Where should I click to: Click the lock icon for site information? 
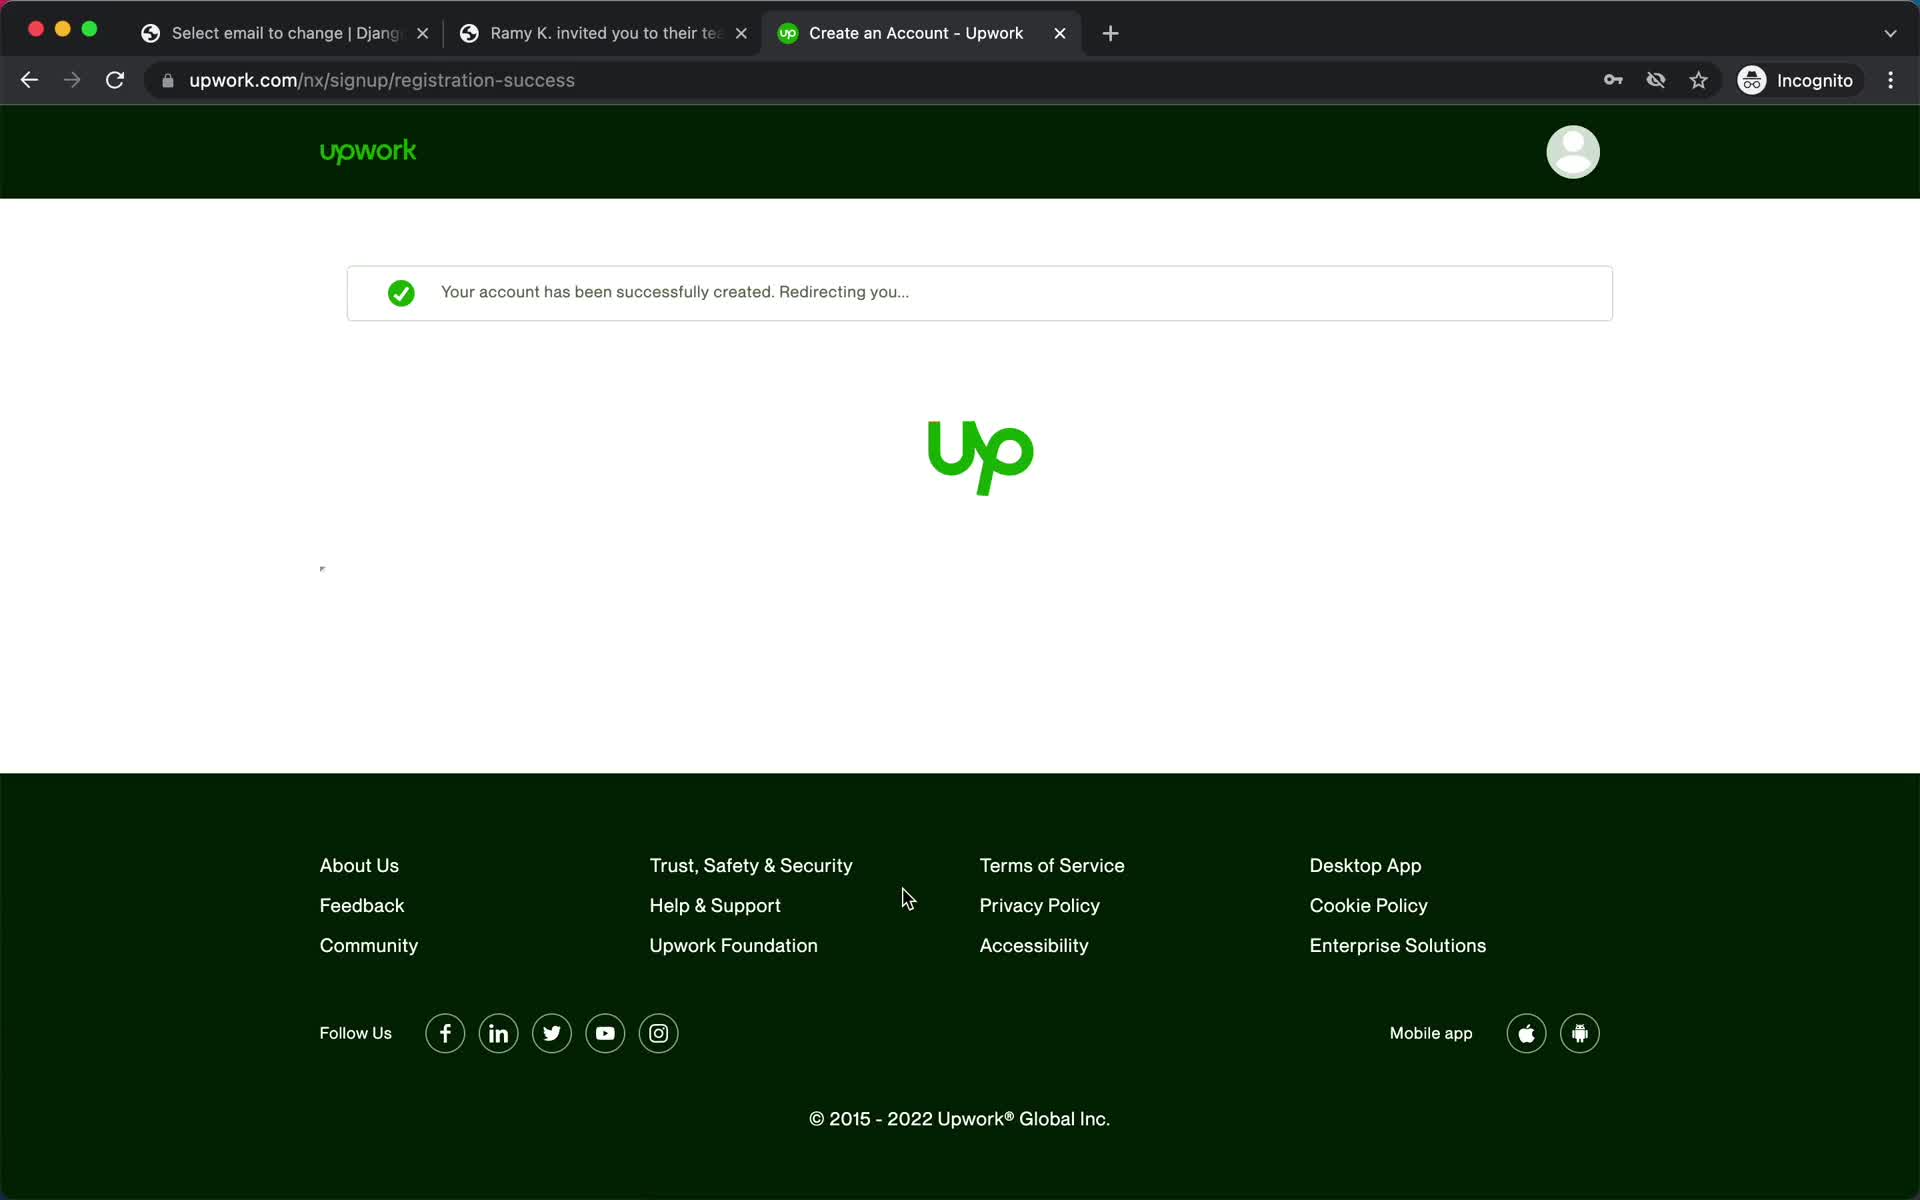point(168,80)
